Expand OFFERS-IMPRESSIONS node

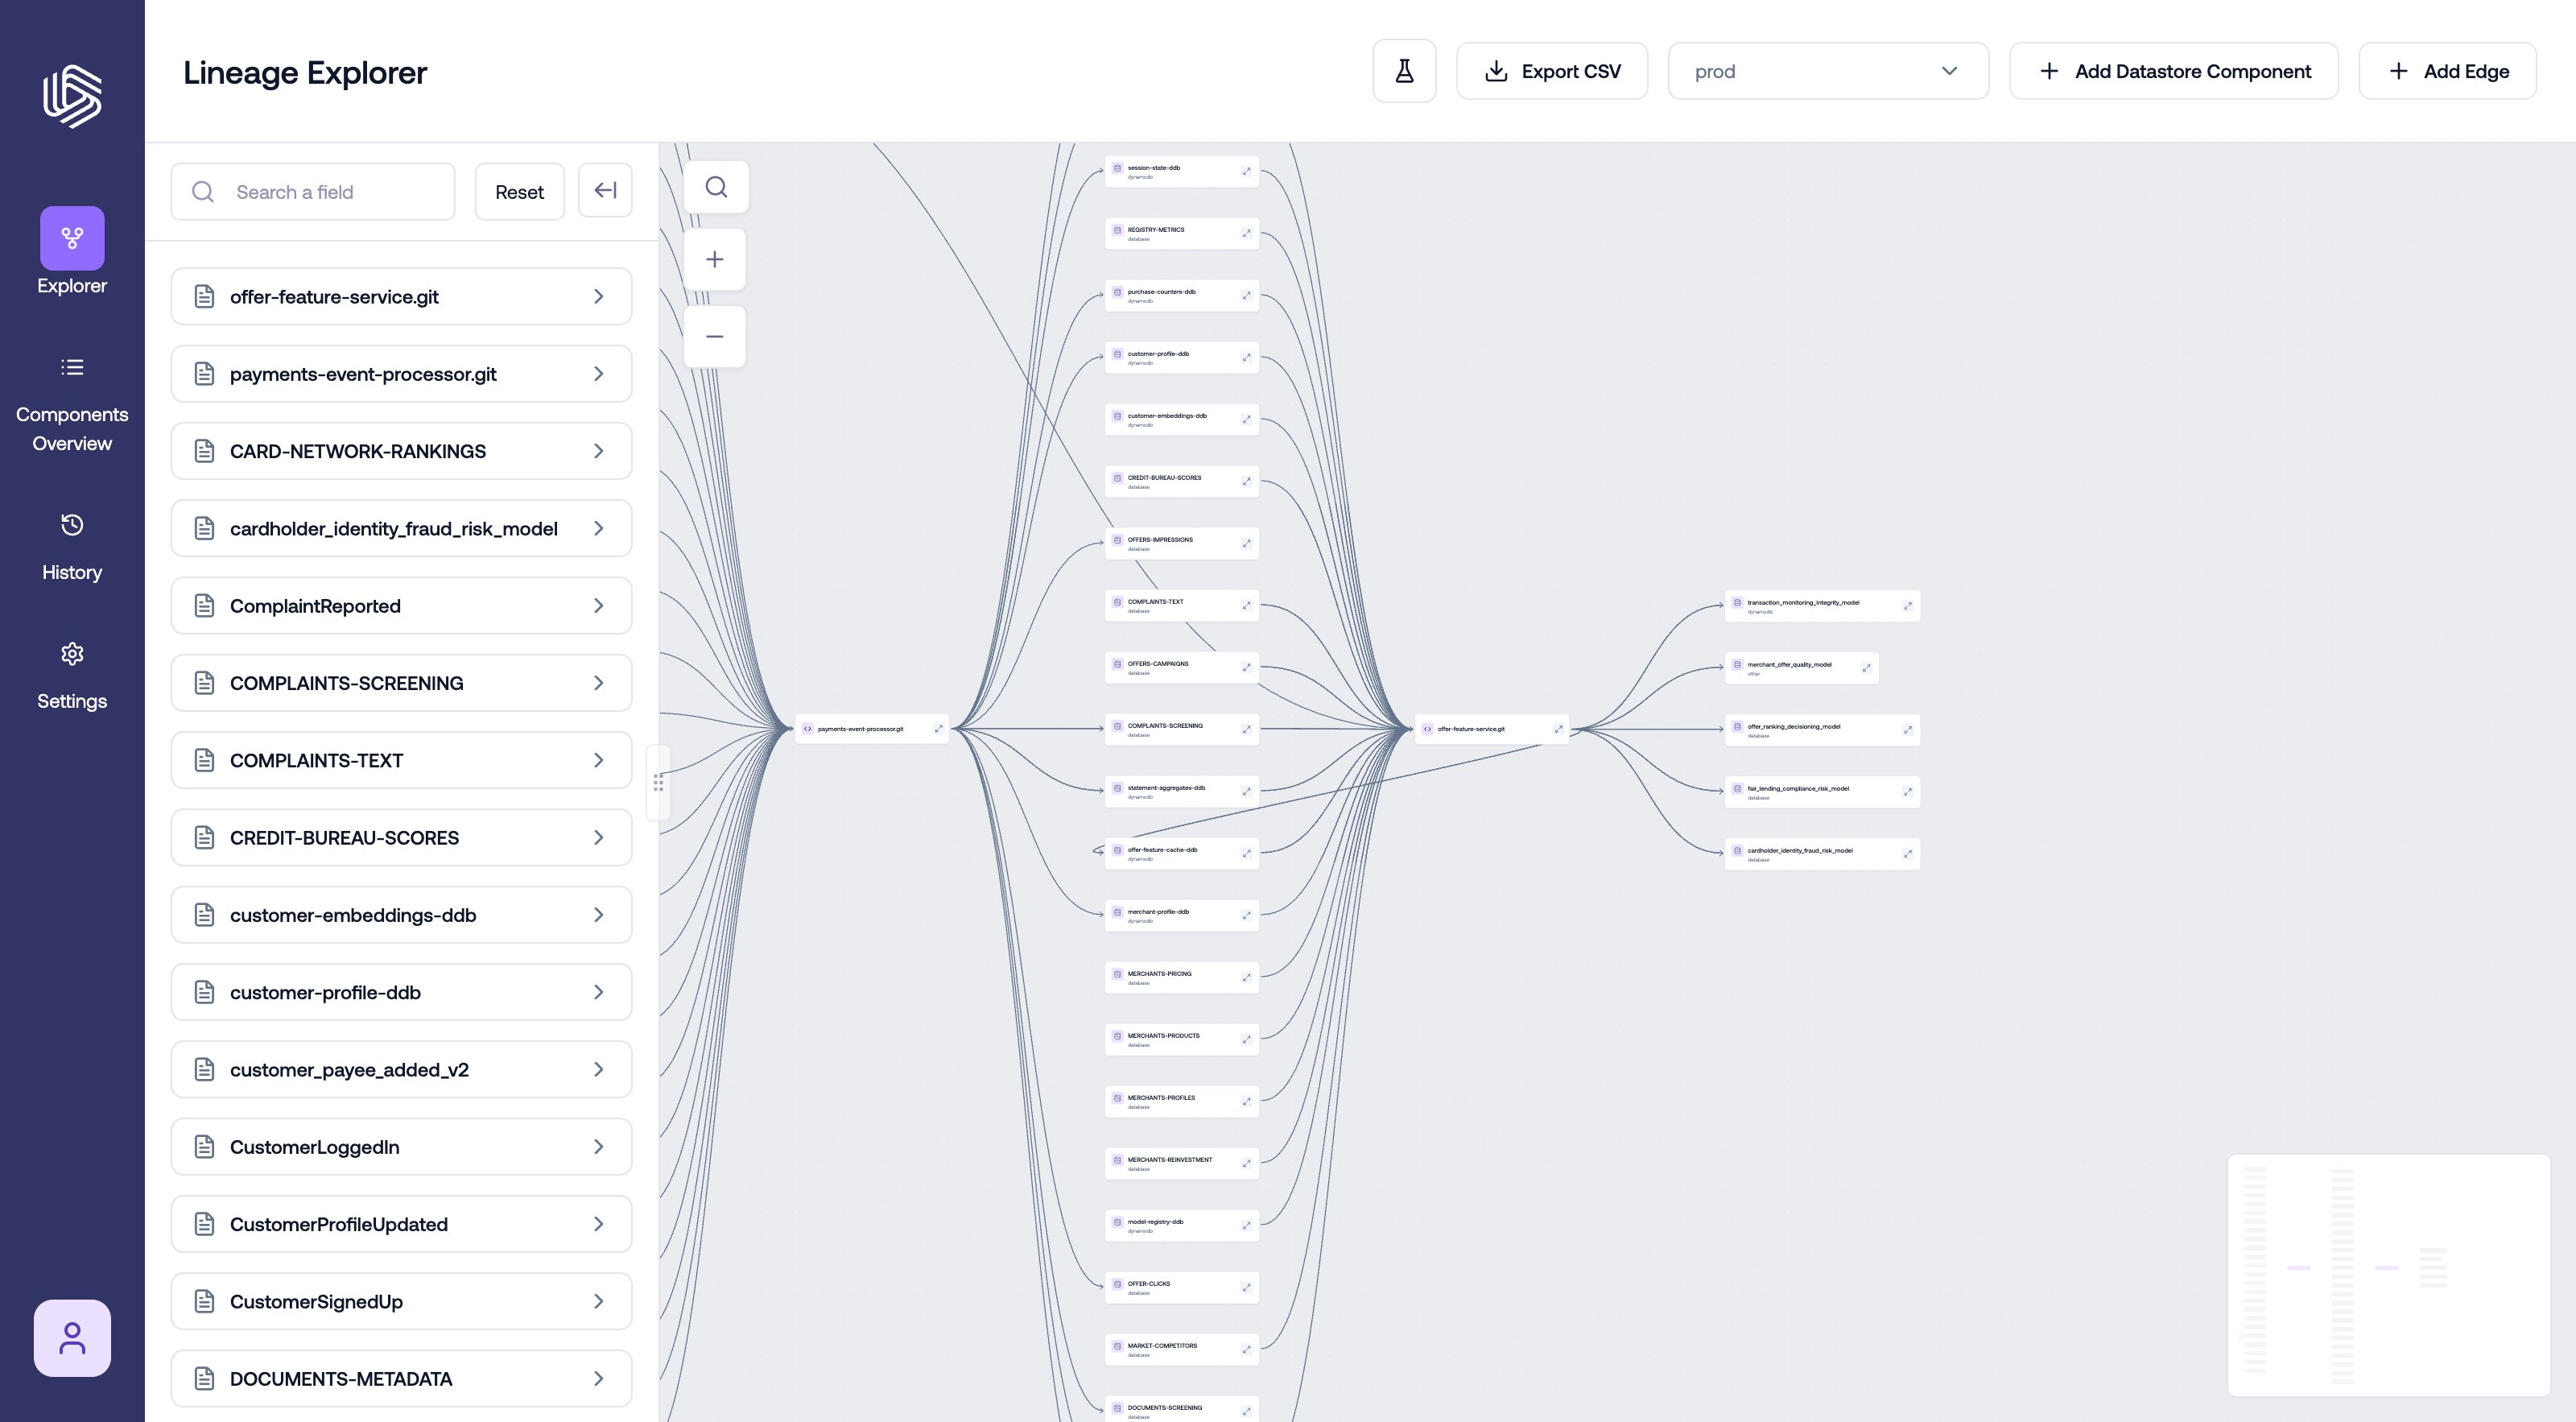1246,543
